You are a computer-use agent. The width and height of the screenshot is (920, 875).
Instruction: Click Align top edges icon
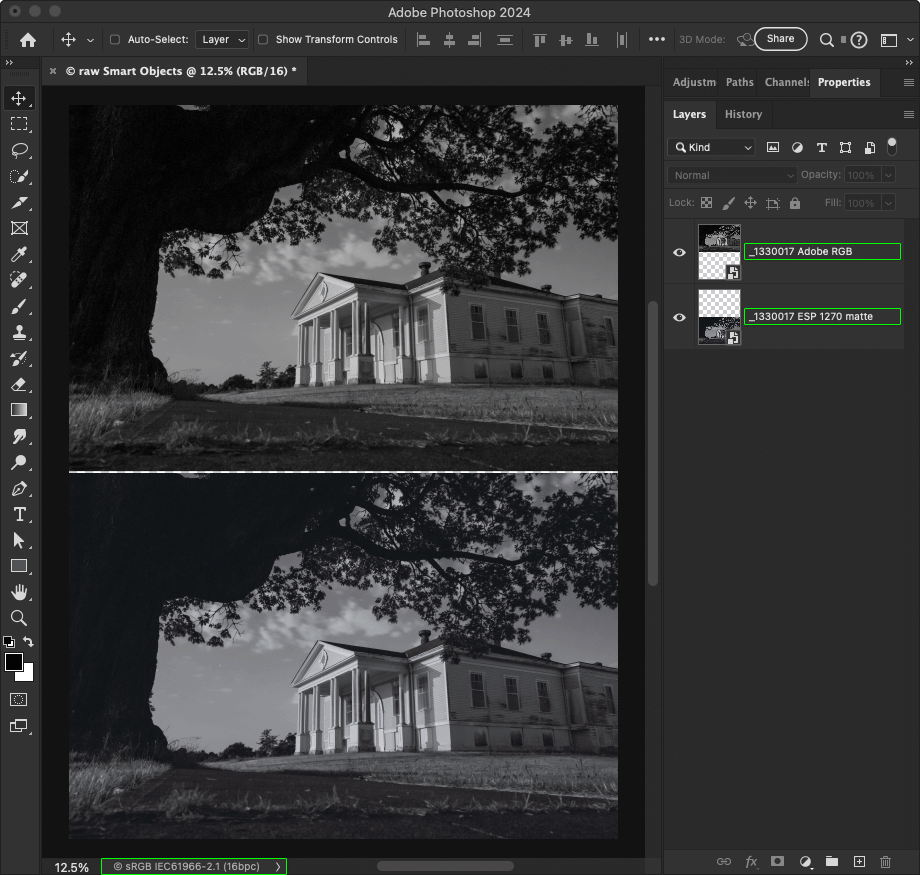click(539, 40)
